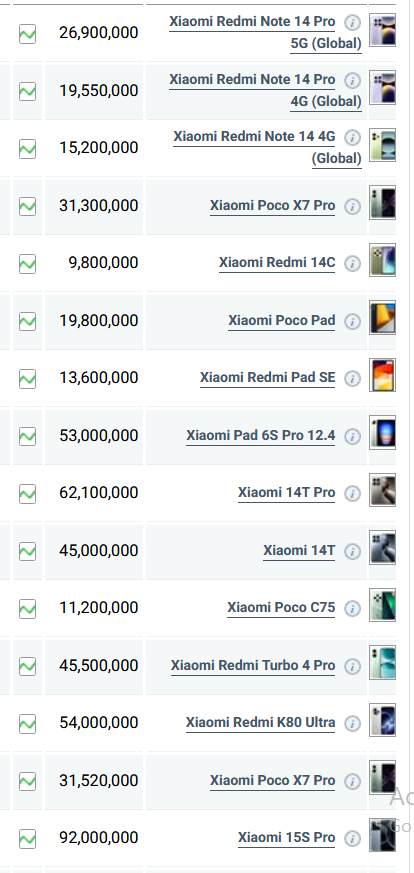Image resolution: width=414 pixels, height=873 pixels.
Task: Click Xiaomi Redmi Note 14 Pro 4G thumbnail
Action: point(383,87)
